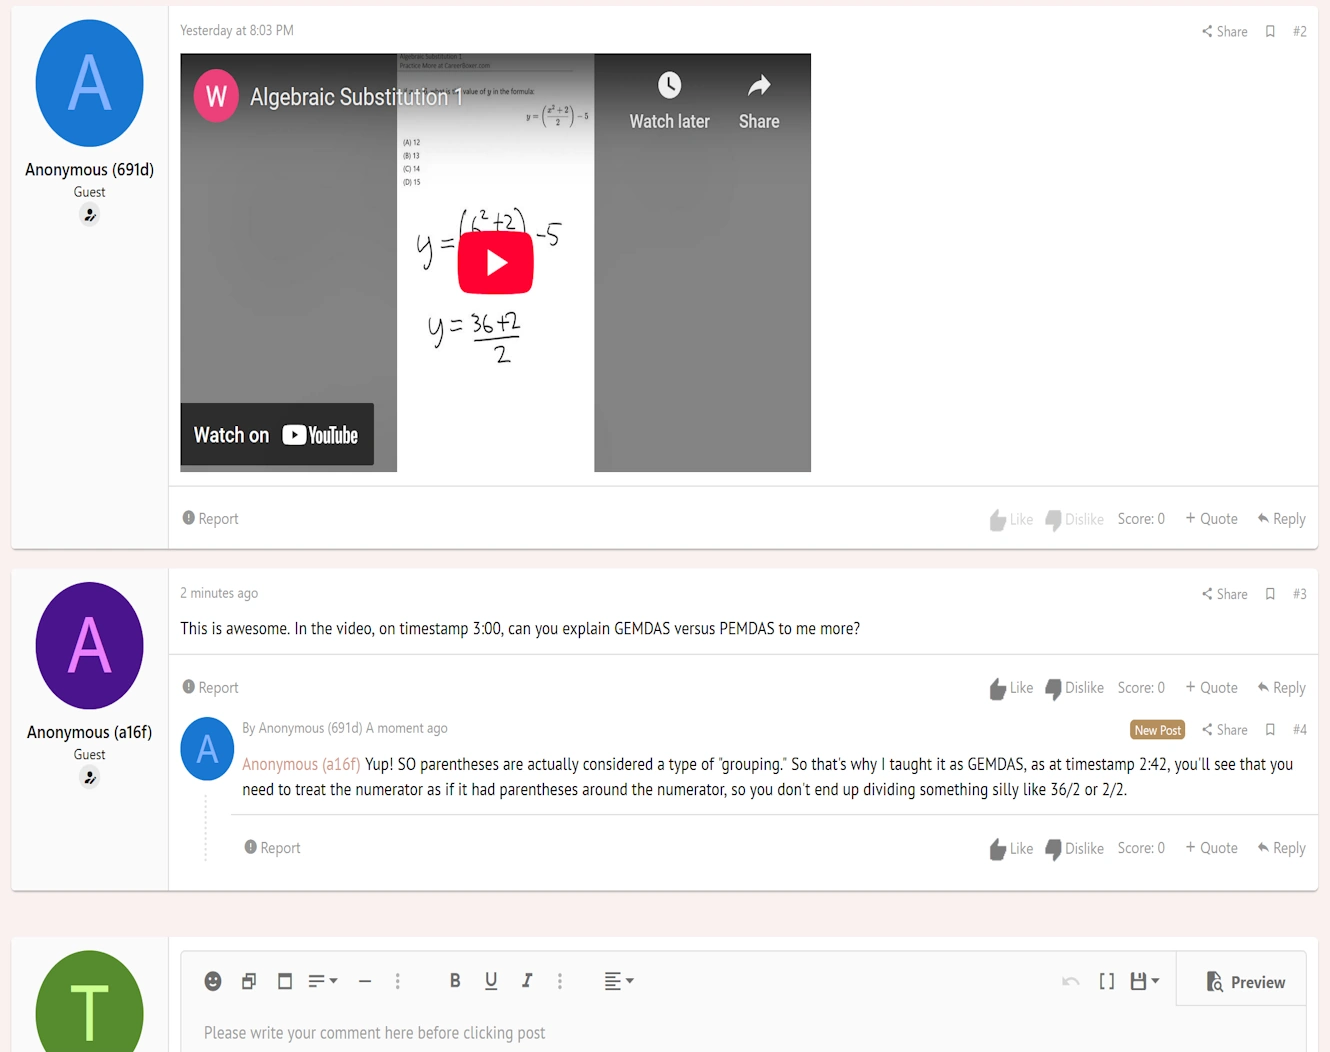Like post #4
Screen dimensions: 1330x1052
pyautogui.click(x=1011, y=848)
